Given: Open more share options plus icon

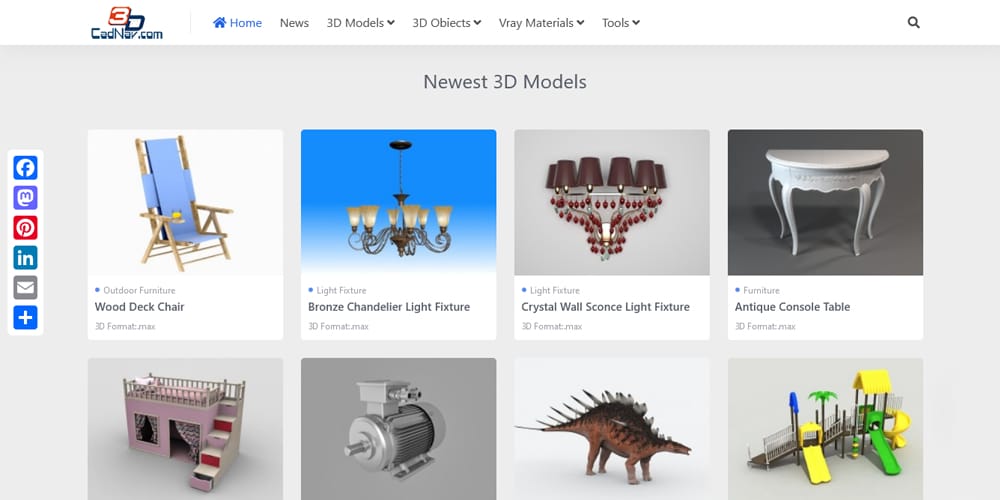Looking at the screenshot, I should pos(25,318).
